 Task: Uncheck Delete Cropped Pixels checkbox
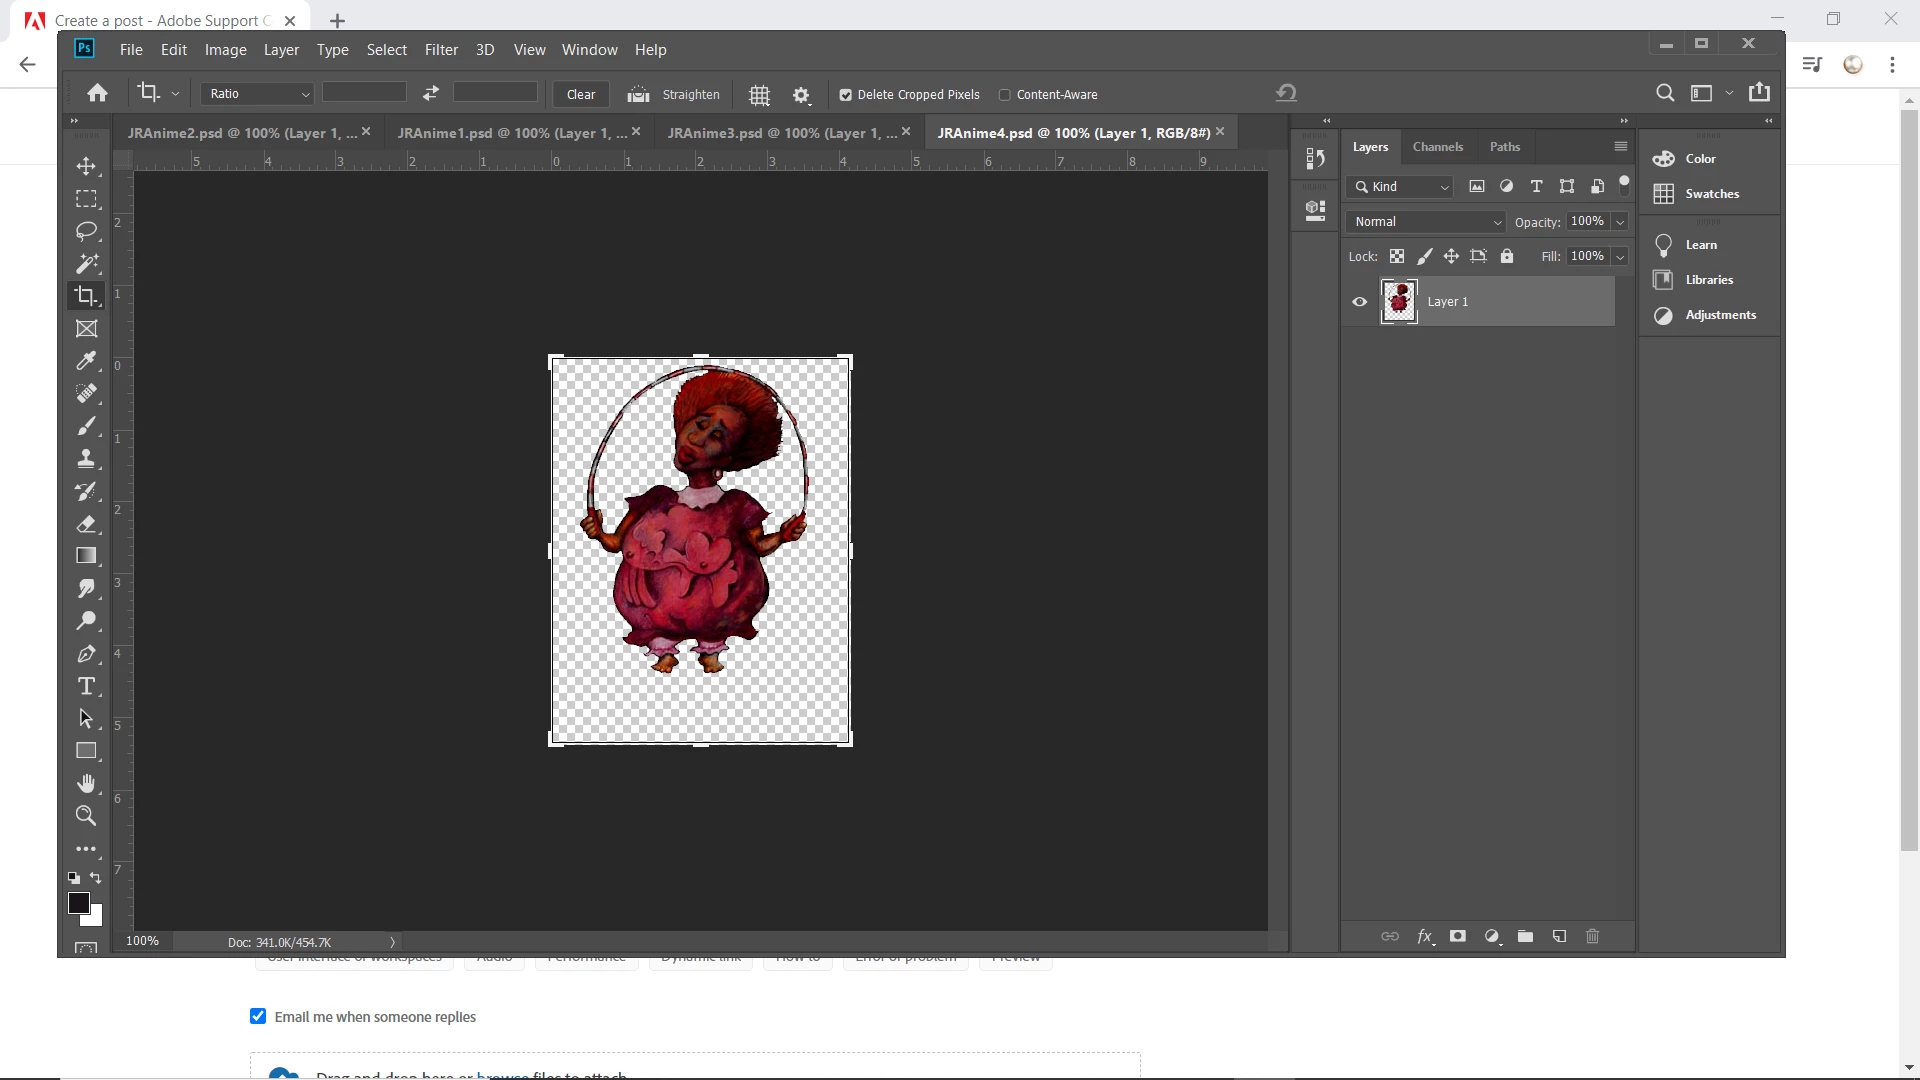tap(846, 95)
